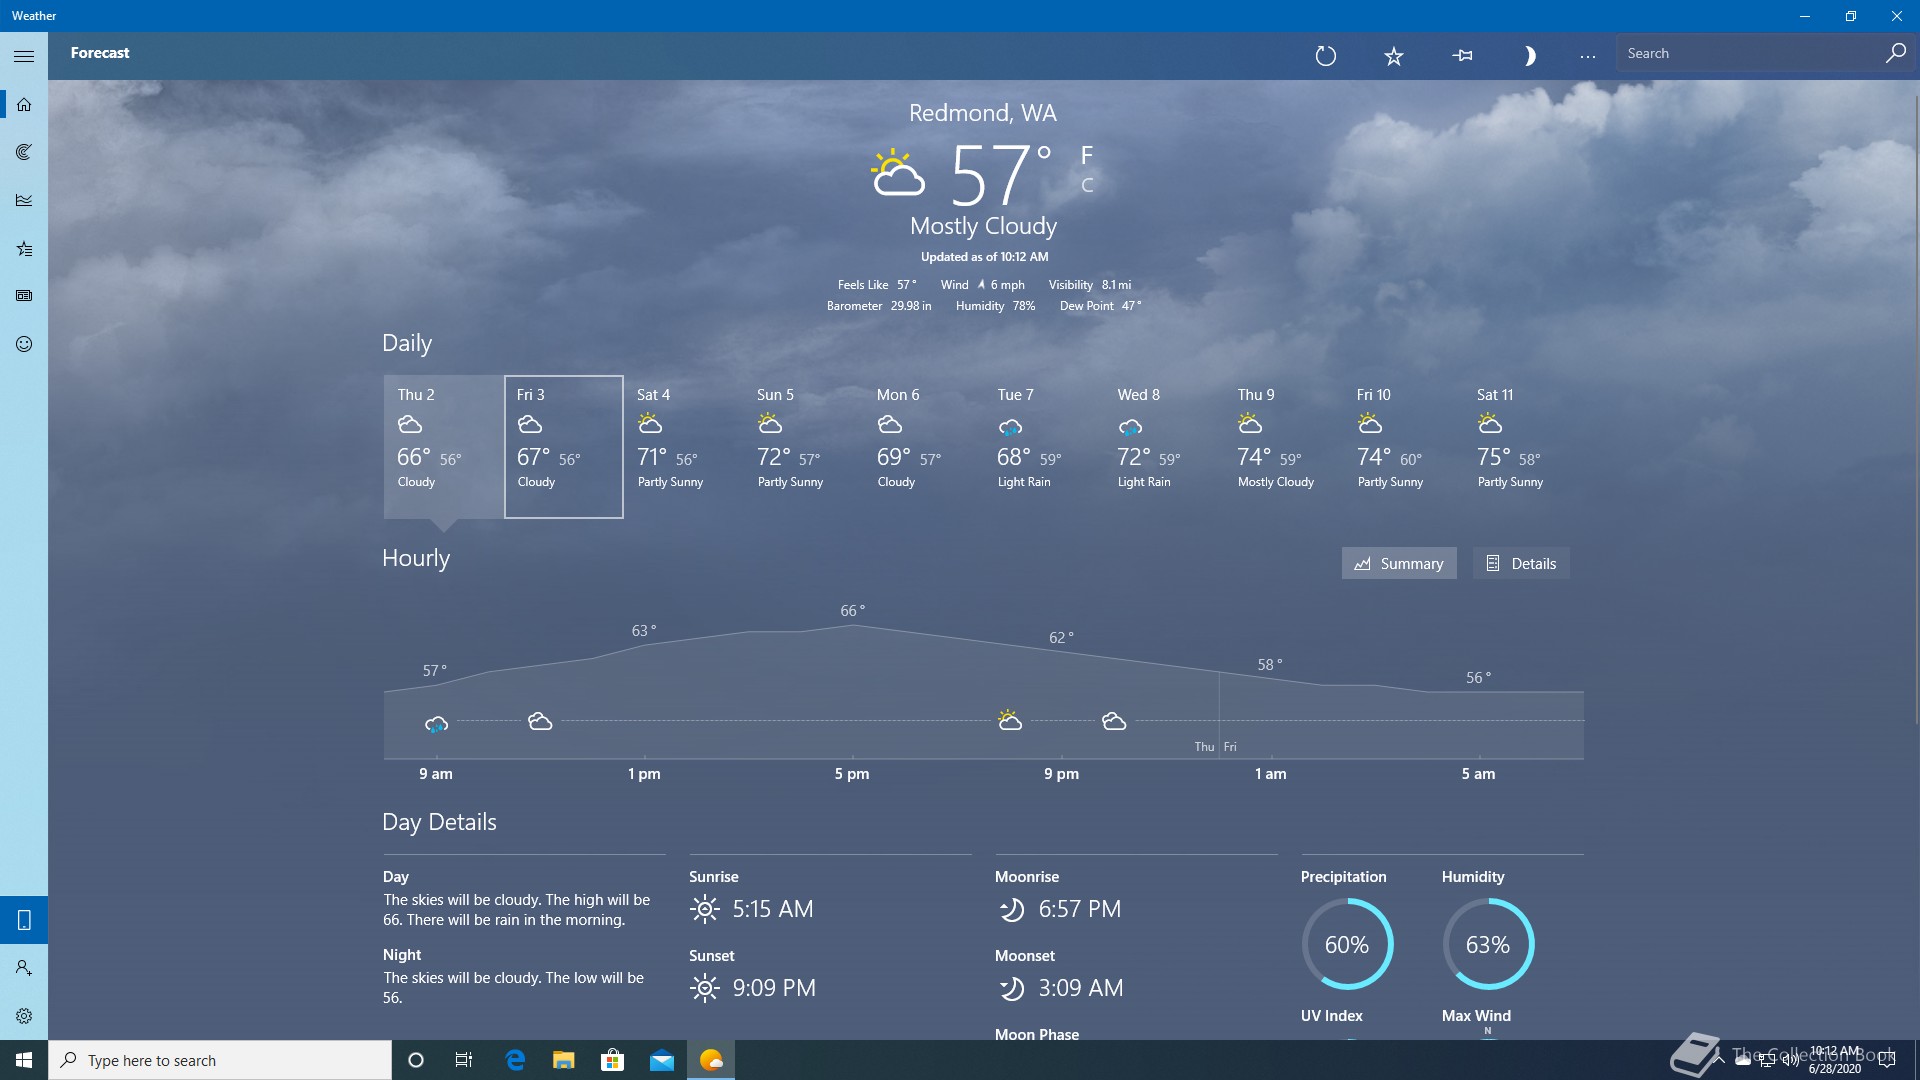Open the hamburger navigation menu
1920x1080 pixels.
point(24,56)
